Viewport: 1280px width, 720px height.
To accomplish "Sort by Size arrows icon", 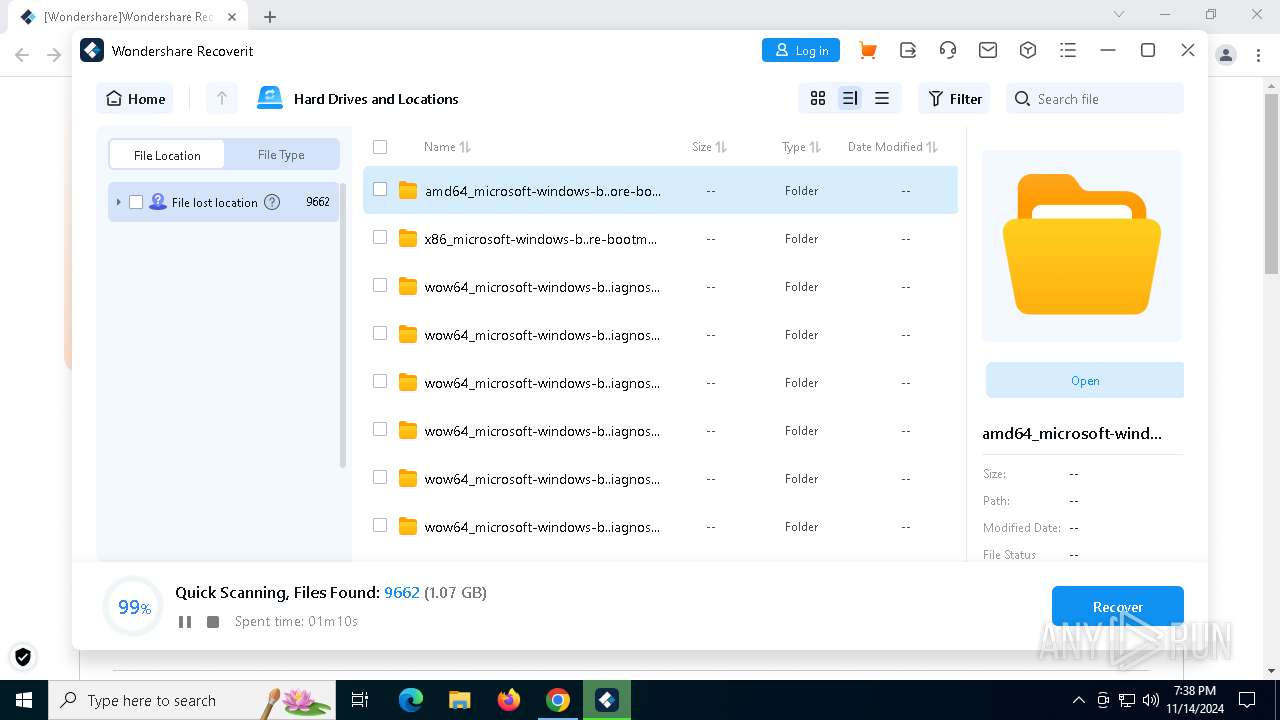I will coord(721,147).
